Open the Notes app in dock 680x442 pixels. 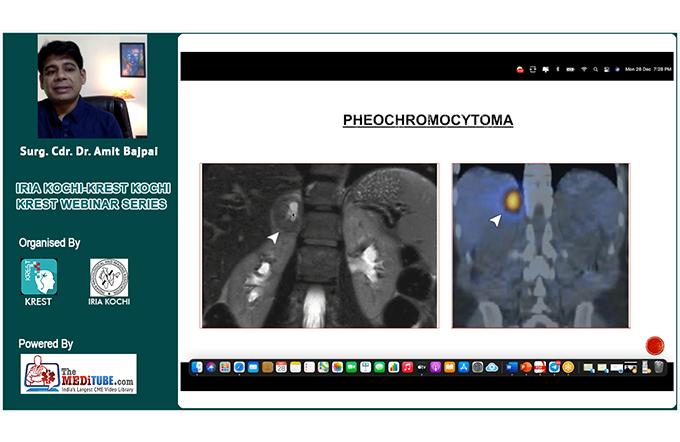pyautogui.click(x=295, y=367)
